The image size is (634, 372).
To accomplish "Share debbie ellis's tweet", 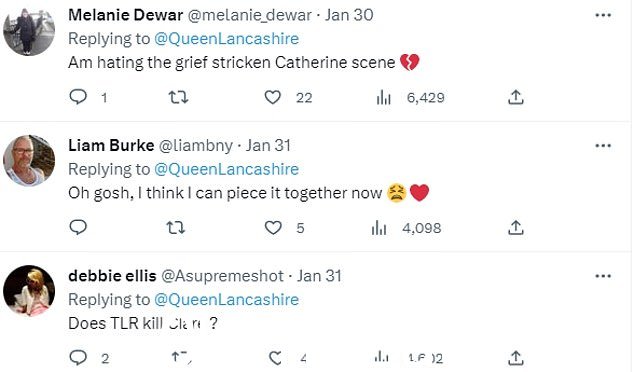I will (516, 358).
